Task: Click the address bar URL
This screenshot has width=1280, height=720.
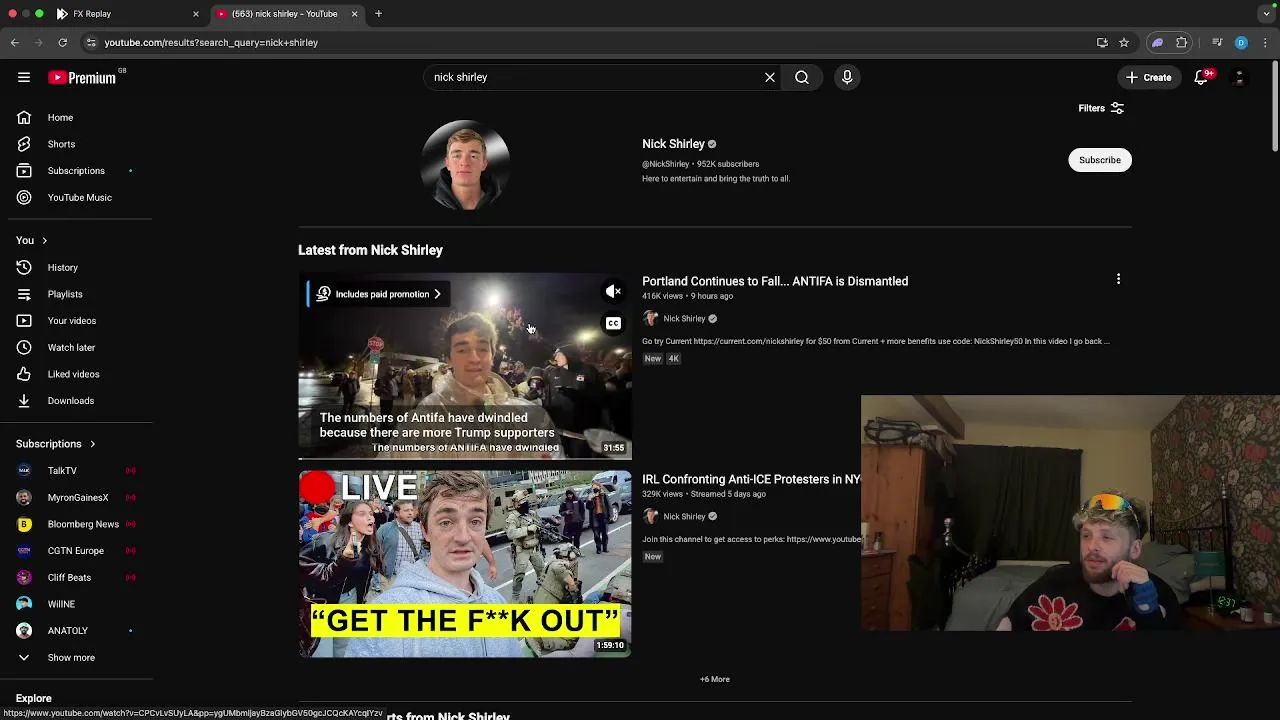Action: [211, 42]
